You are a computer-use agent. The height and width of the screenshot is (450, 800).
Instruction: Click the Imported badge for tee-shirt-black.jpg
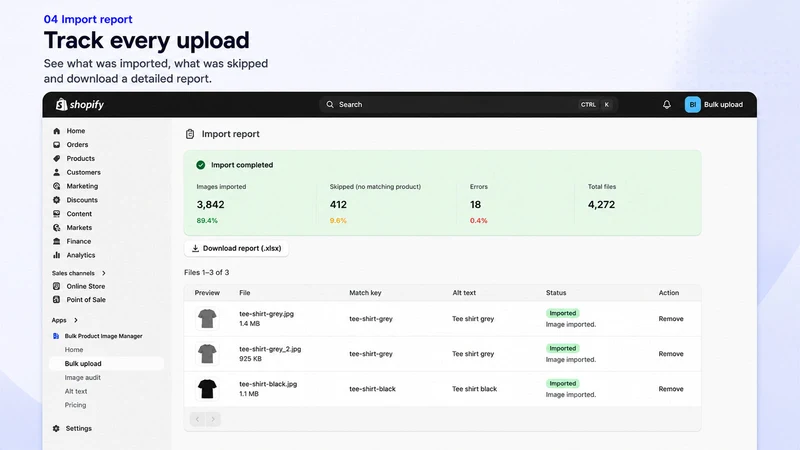coord(563,384)
